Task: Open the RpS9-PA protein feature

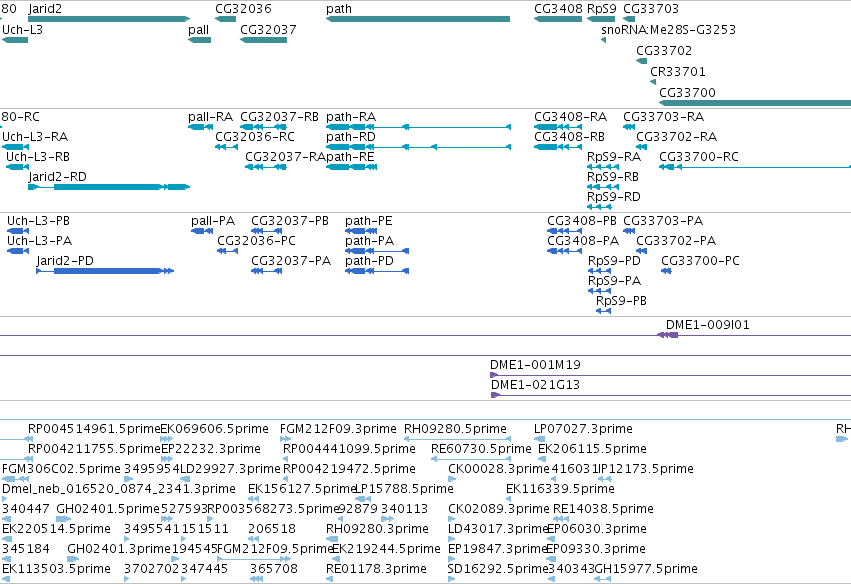Action: coord(600,291)
